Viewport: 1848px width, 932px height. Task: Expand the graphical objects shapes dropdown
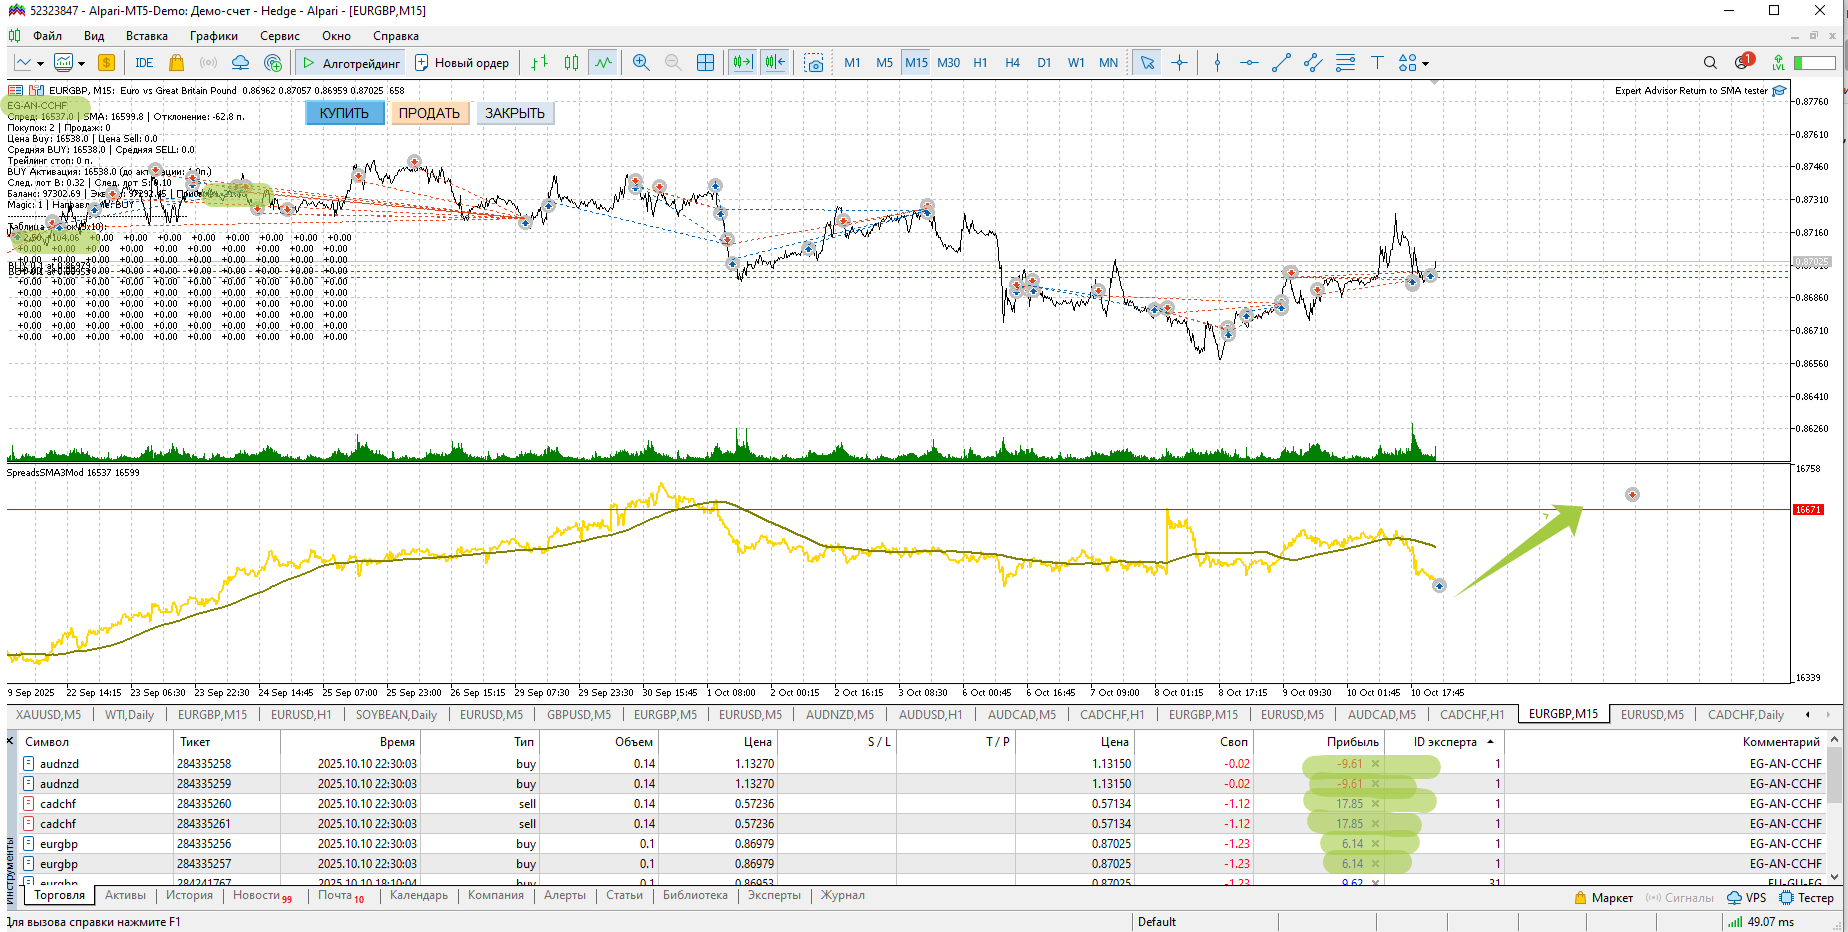coord(1426,64)
